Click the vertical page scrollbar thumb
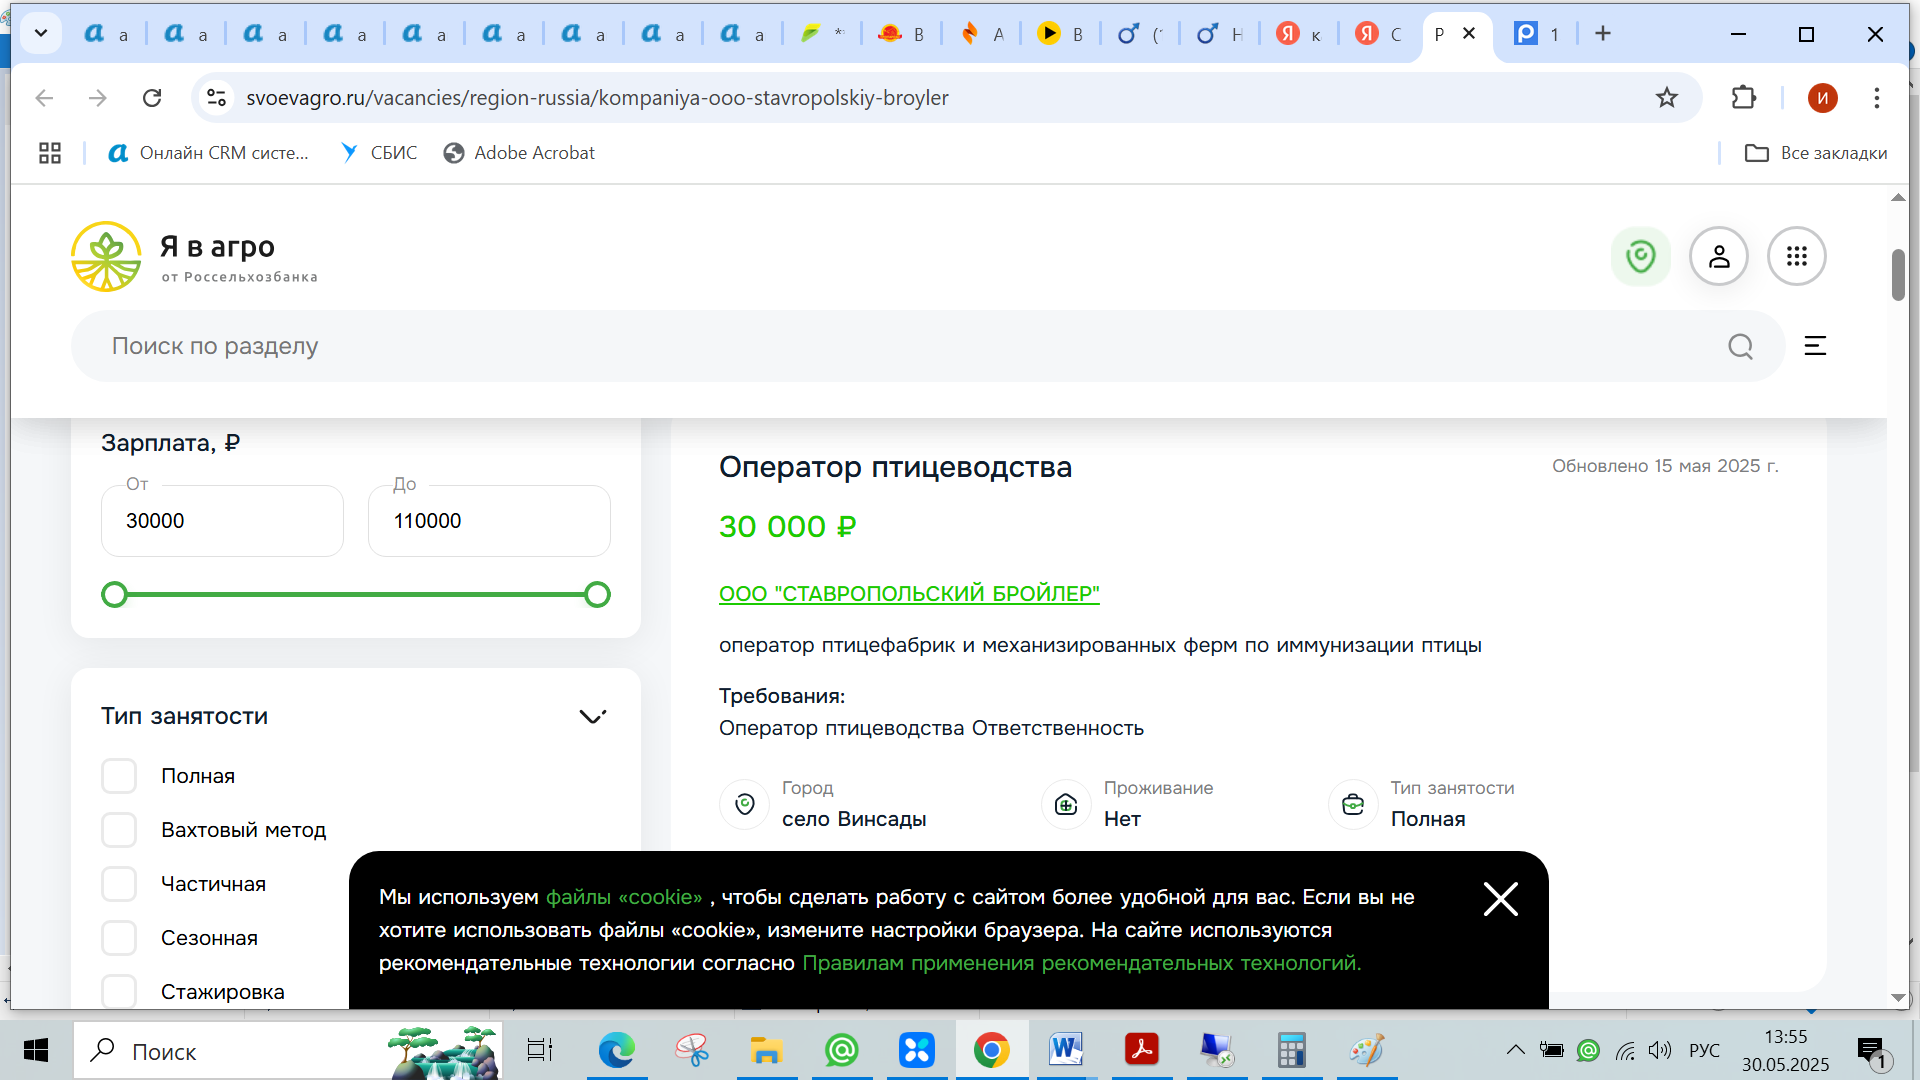Screen dimensions: 1920x1080 1898,274
